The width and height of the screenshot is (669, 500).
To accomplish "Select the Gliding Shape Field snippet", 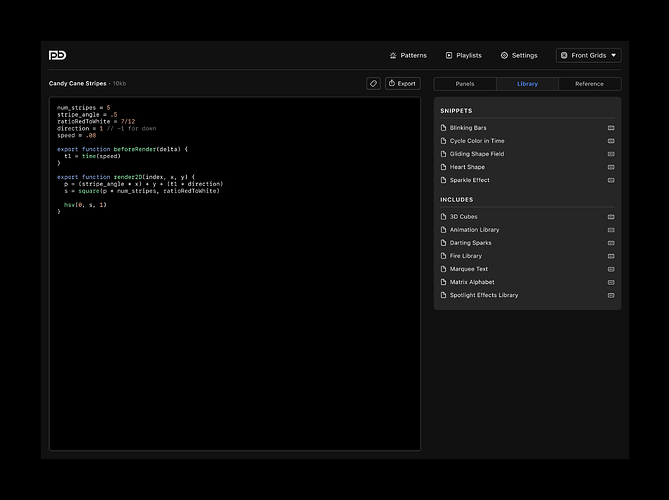I will click(527, 154).
